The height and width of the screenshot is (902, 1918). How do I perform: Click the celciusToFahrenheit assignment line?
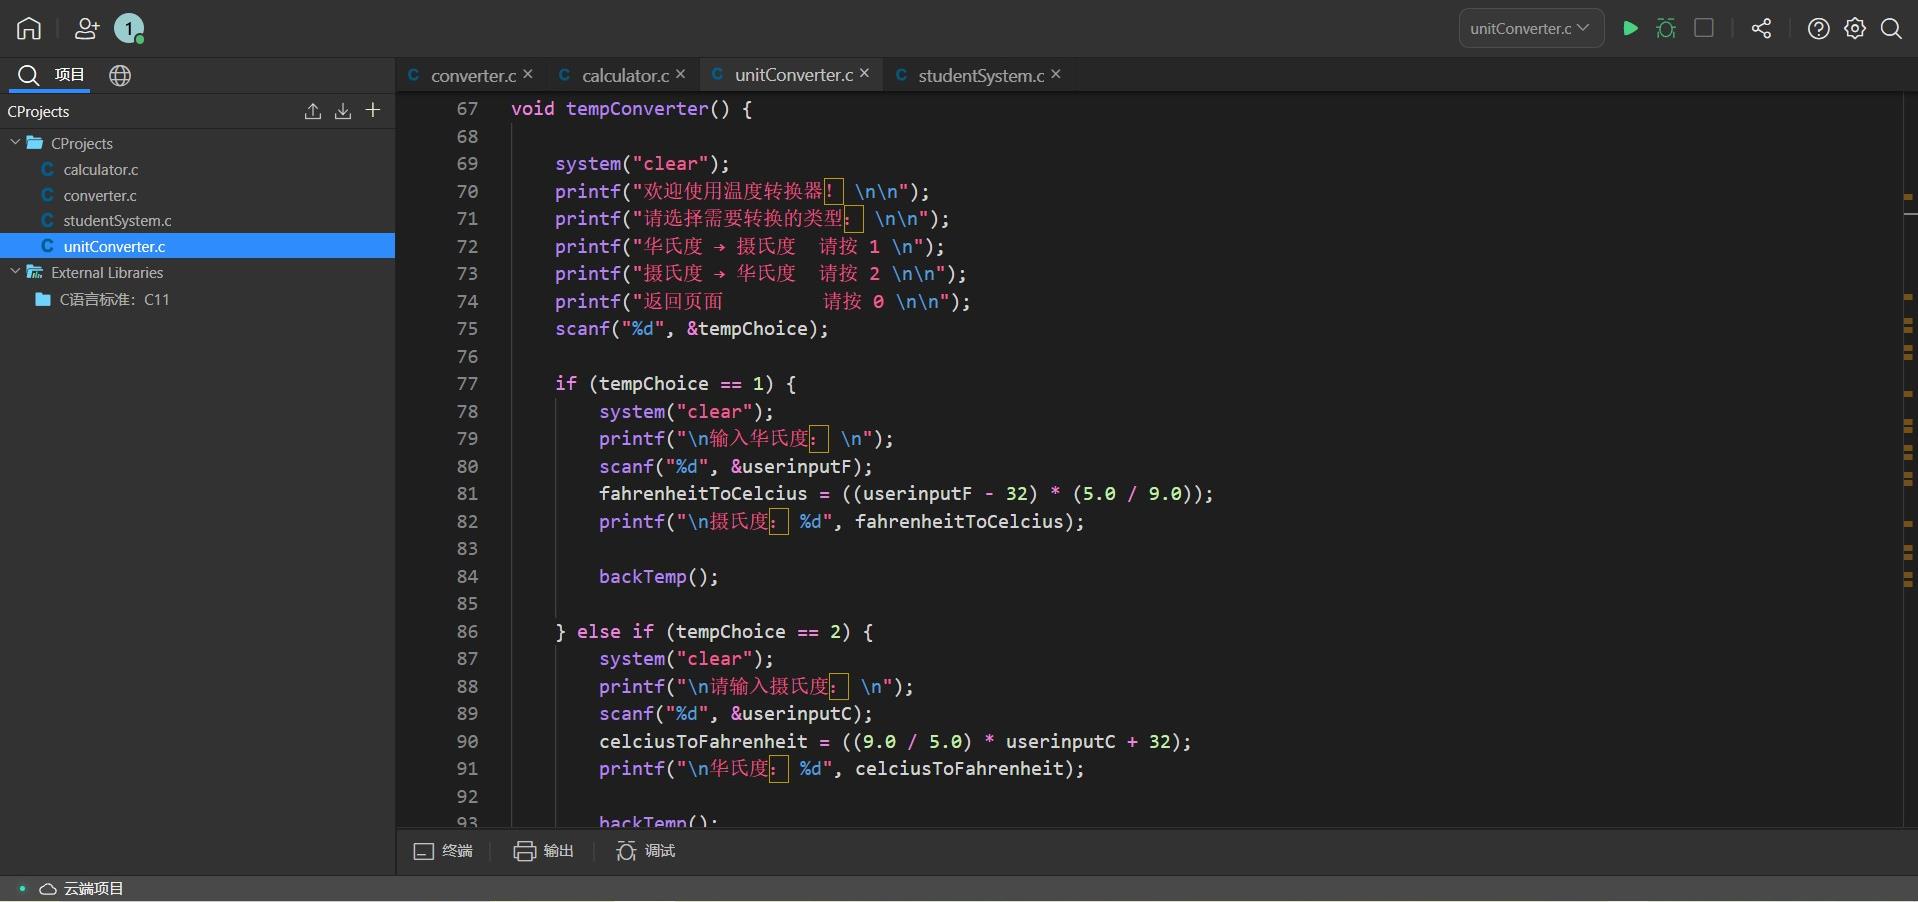click(x=895, y=742)
